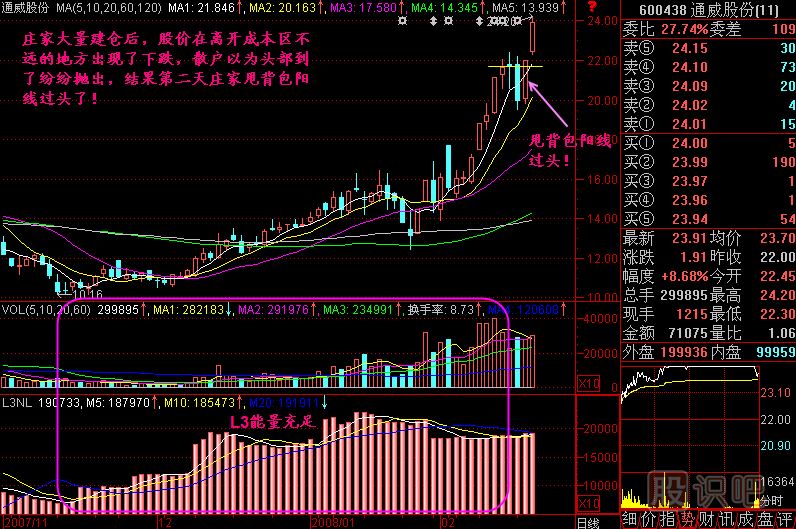This screenshot has width=796, height=529.
Task: Switch to the 盘 tab
Action: coord(766,519)
